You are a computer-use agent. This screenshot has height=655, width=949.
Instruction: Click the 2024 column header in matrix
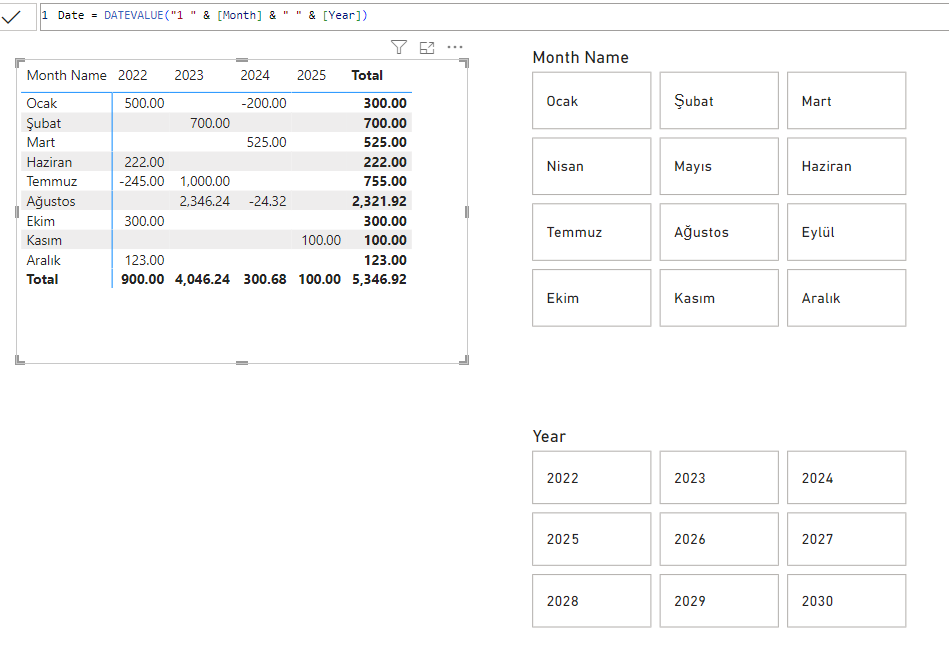255,75
